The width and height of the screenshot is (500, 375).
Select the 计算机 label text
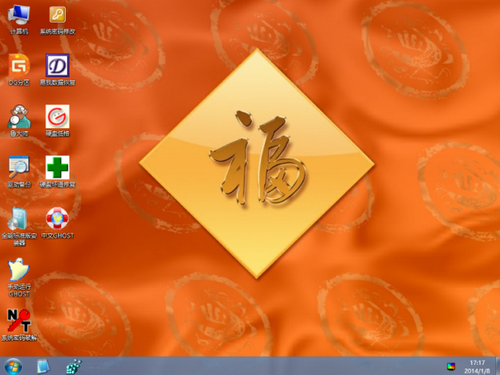19,32
